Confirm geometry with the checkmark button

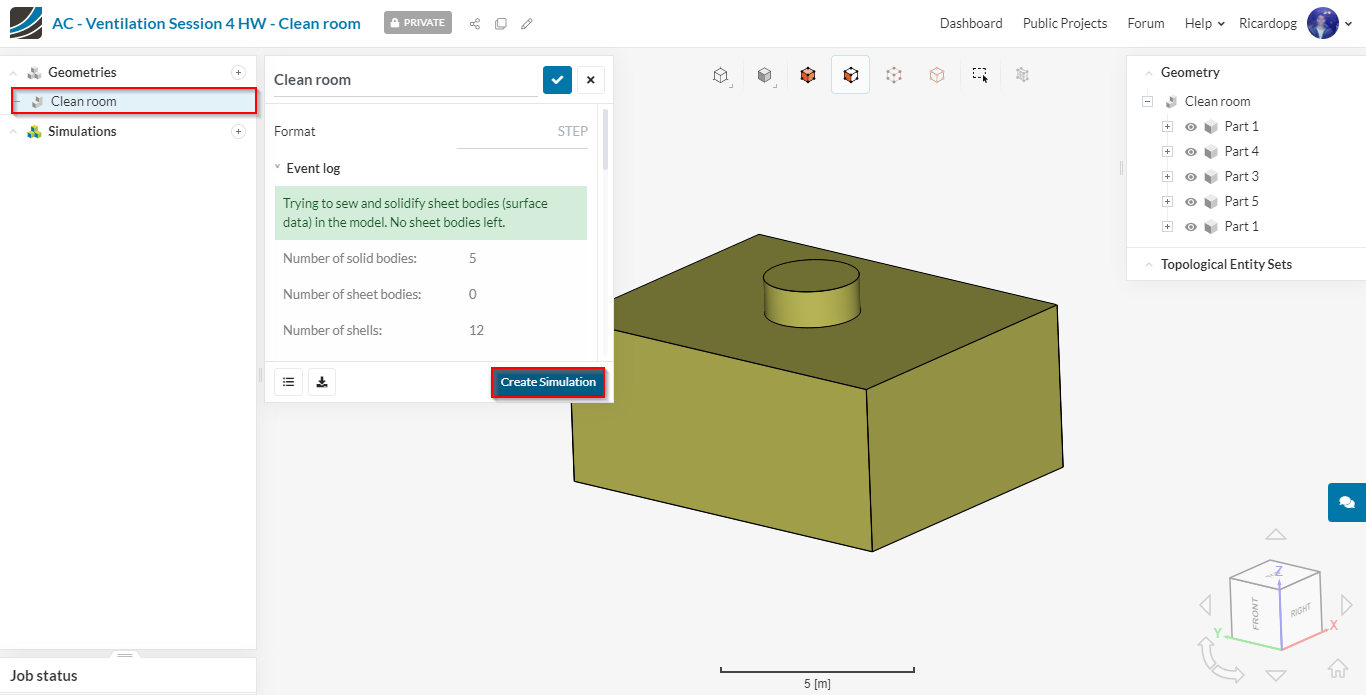[557, 80]
